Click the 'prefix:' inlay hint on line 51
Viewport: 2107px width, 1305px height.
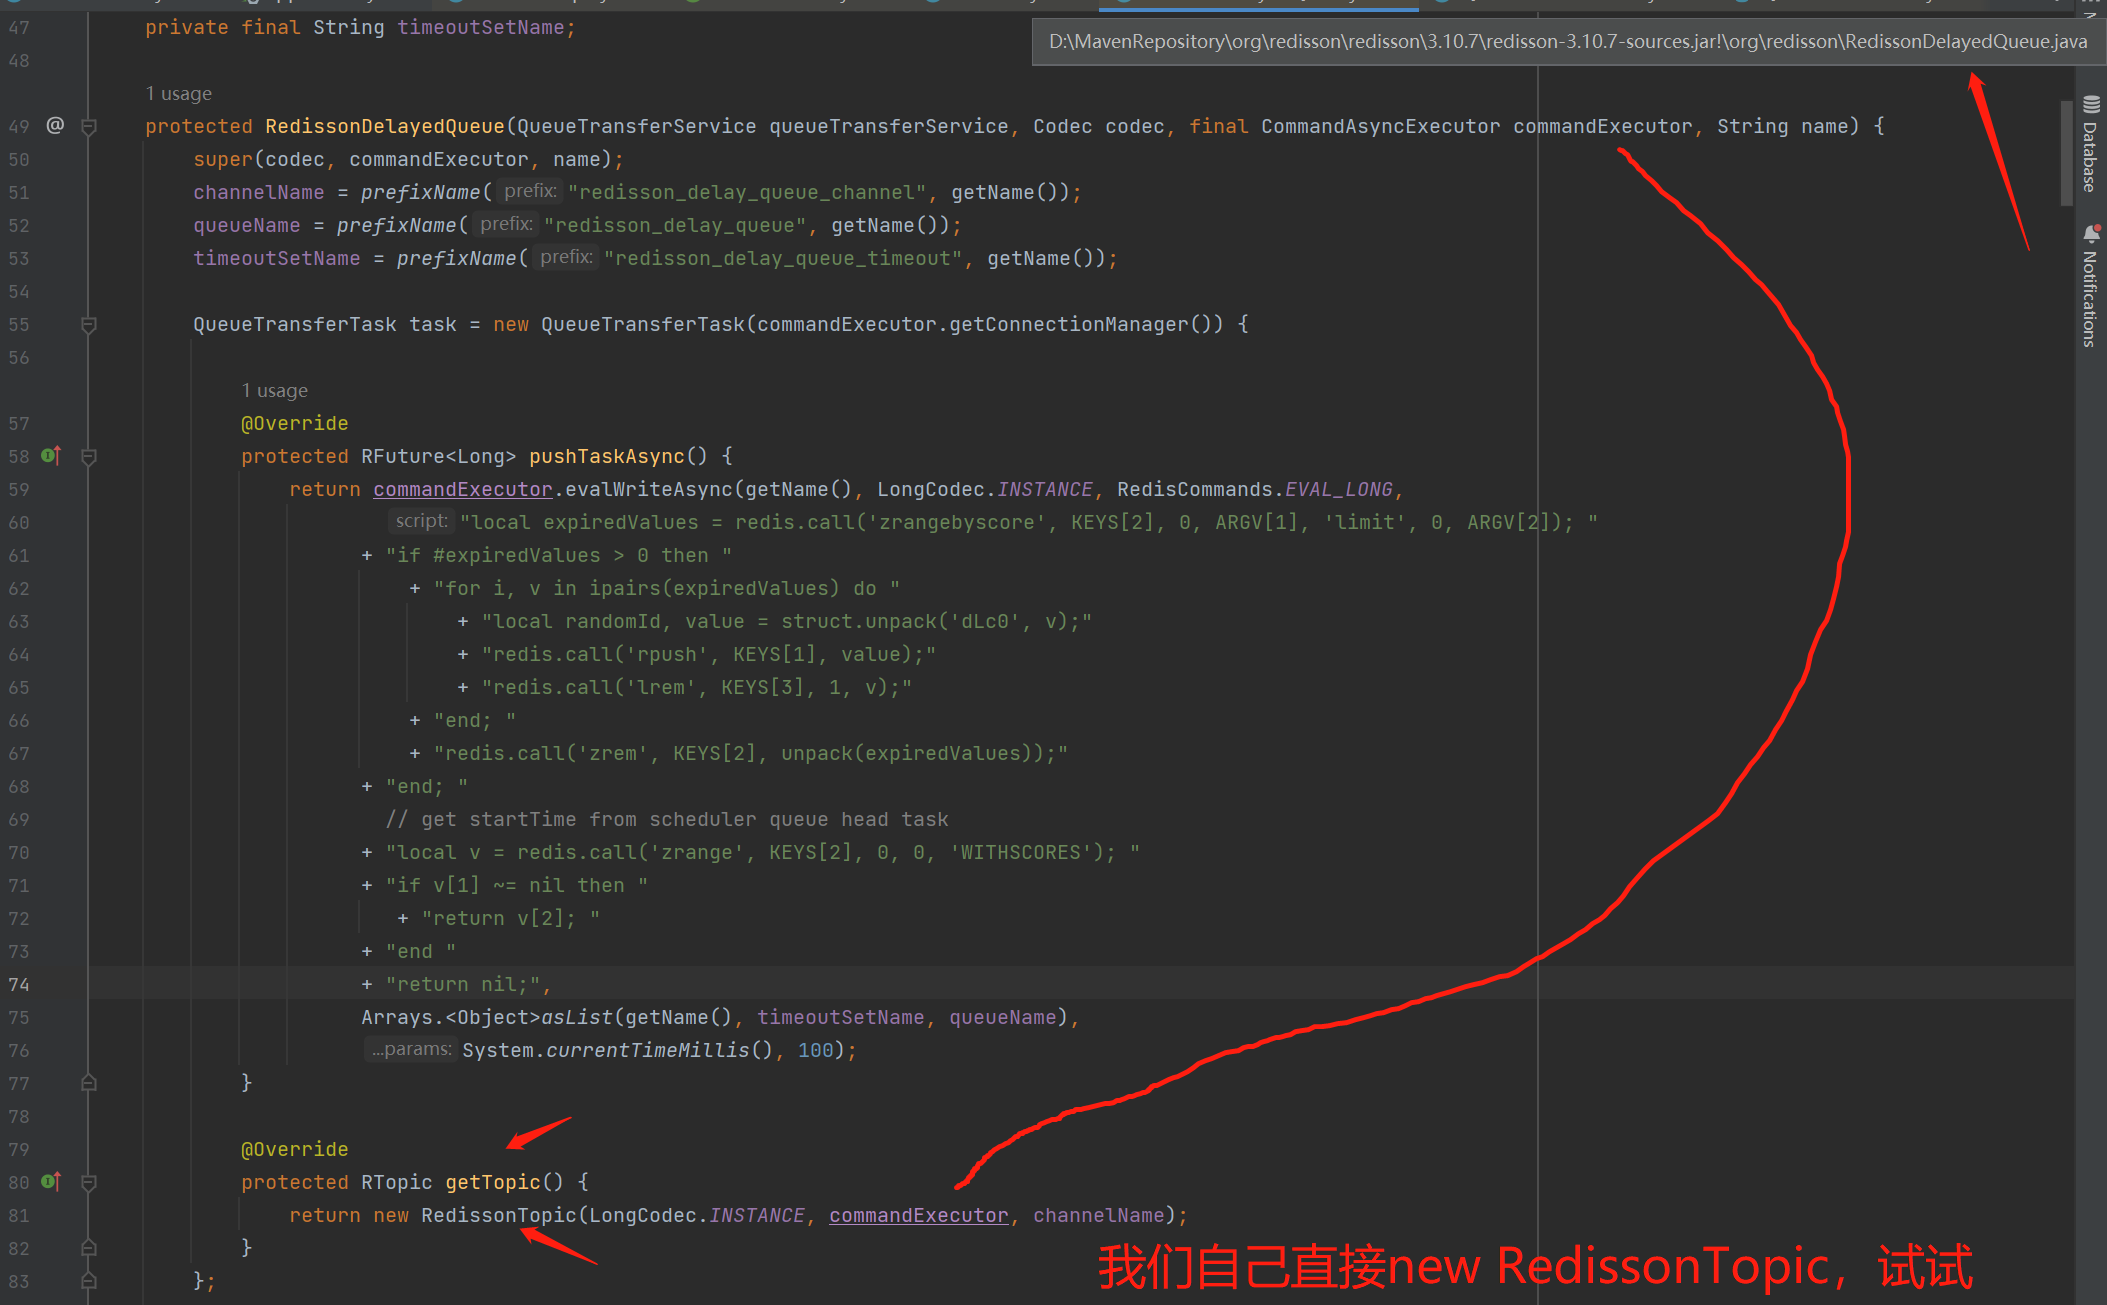(x=530, y=191)
